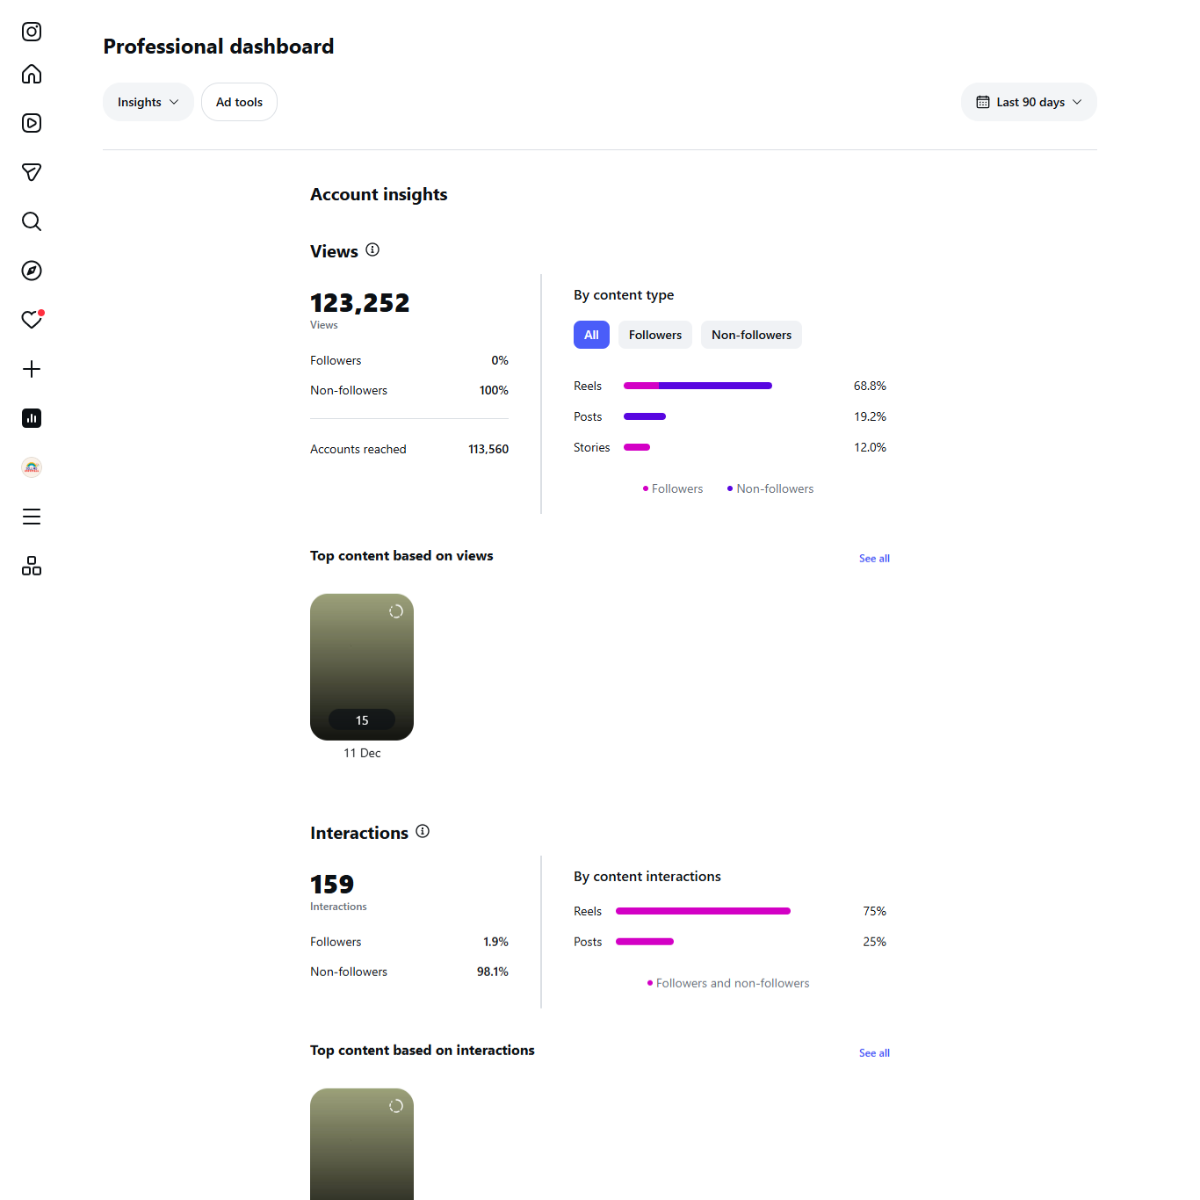Click See all for top interactions content
The width and height of the screenshot is (1200, 1200).
[874, 1053]
